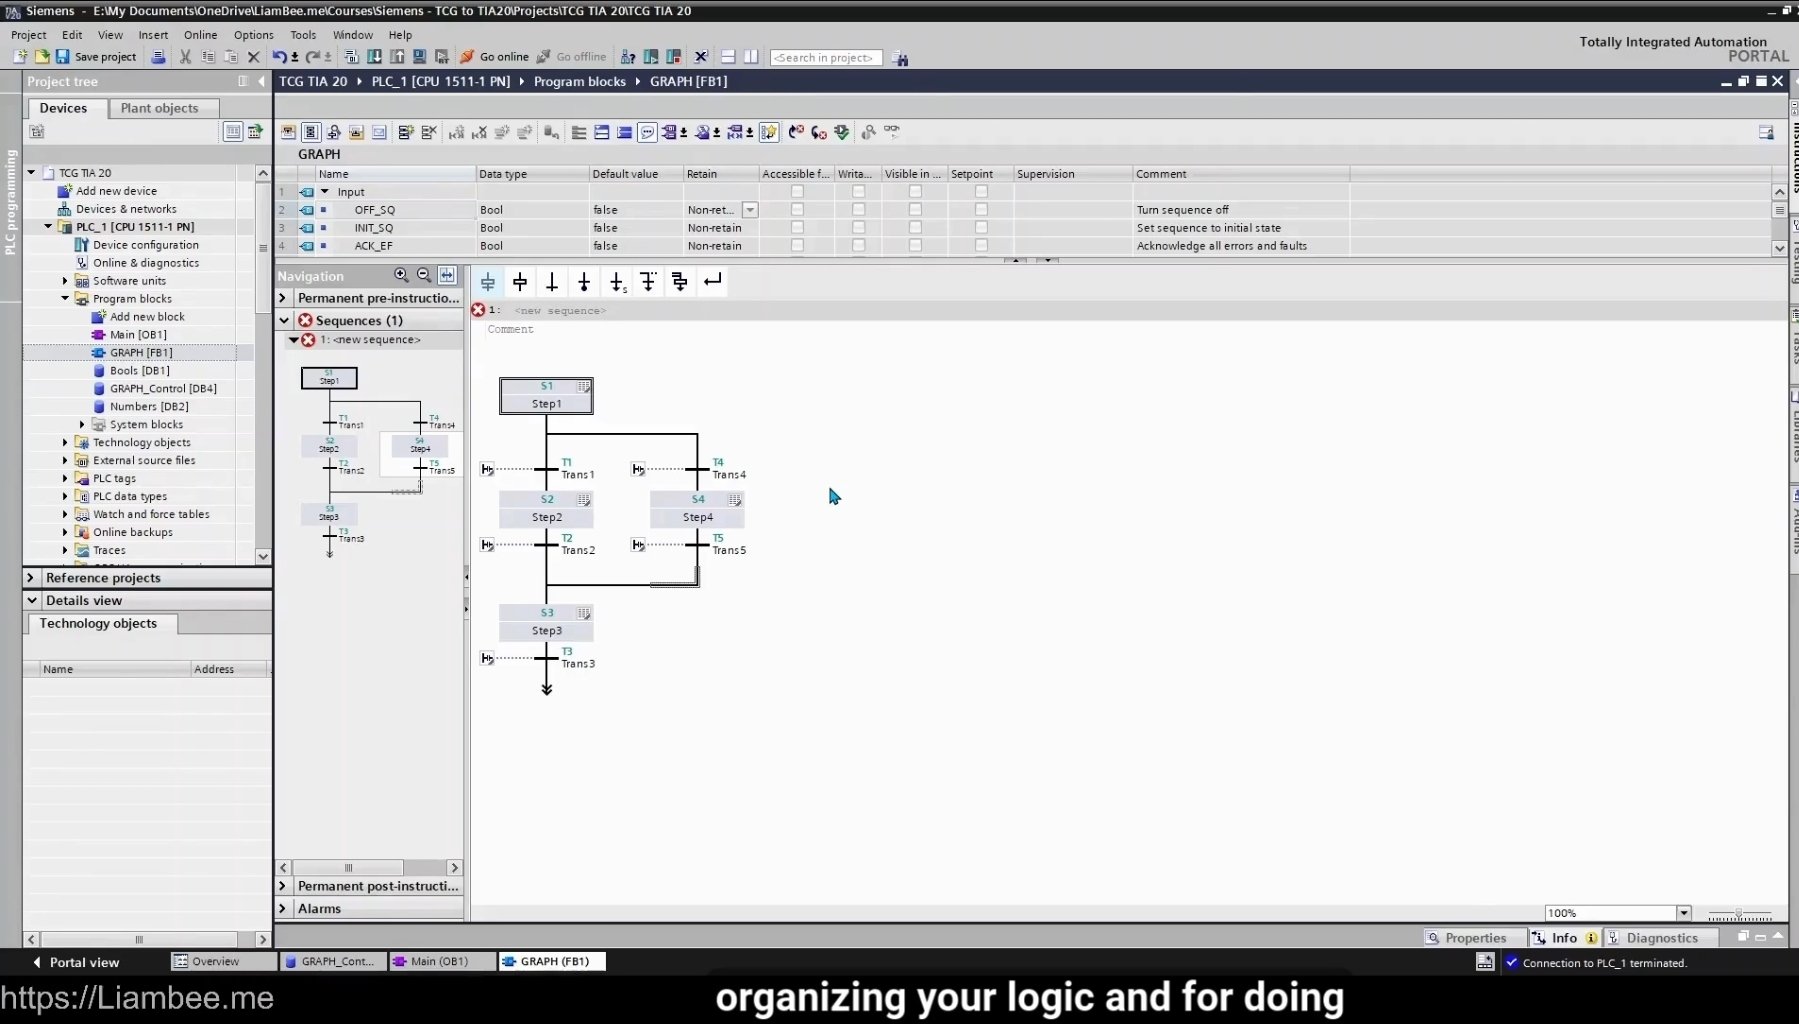This screenshot has width=1799, height=1024.
Task: Open the Properties inspector tab
Action: (x=1466, y=938)
